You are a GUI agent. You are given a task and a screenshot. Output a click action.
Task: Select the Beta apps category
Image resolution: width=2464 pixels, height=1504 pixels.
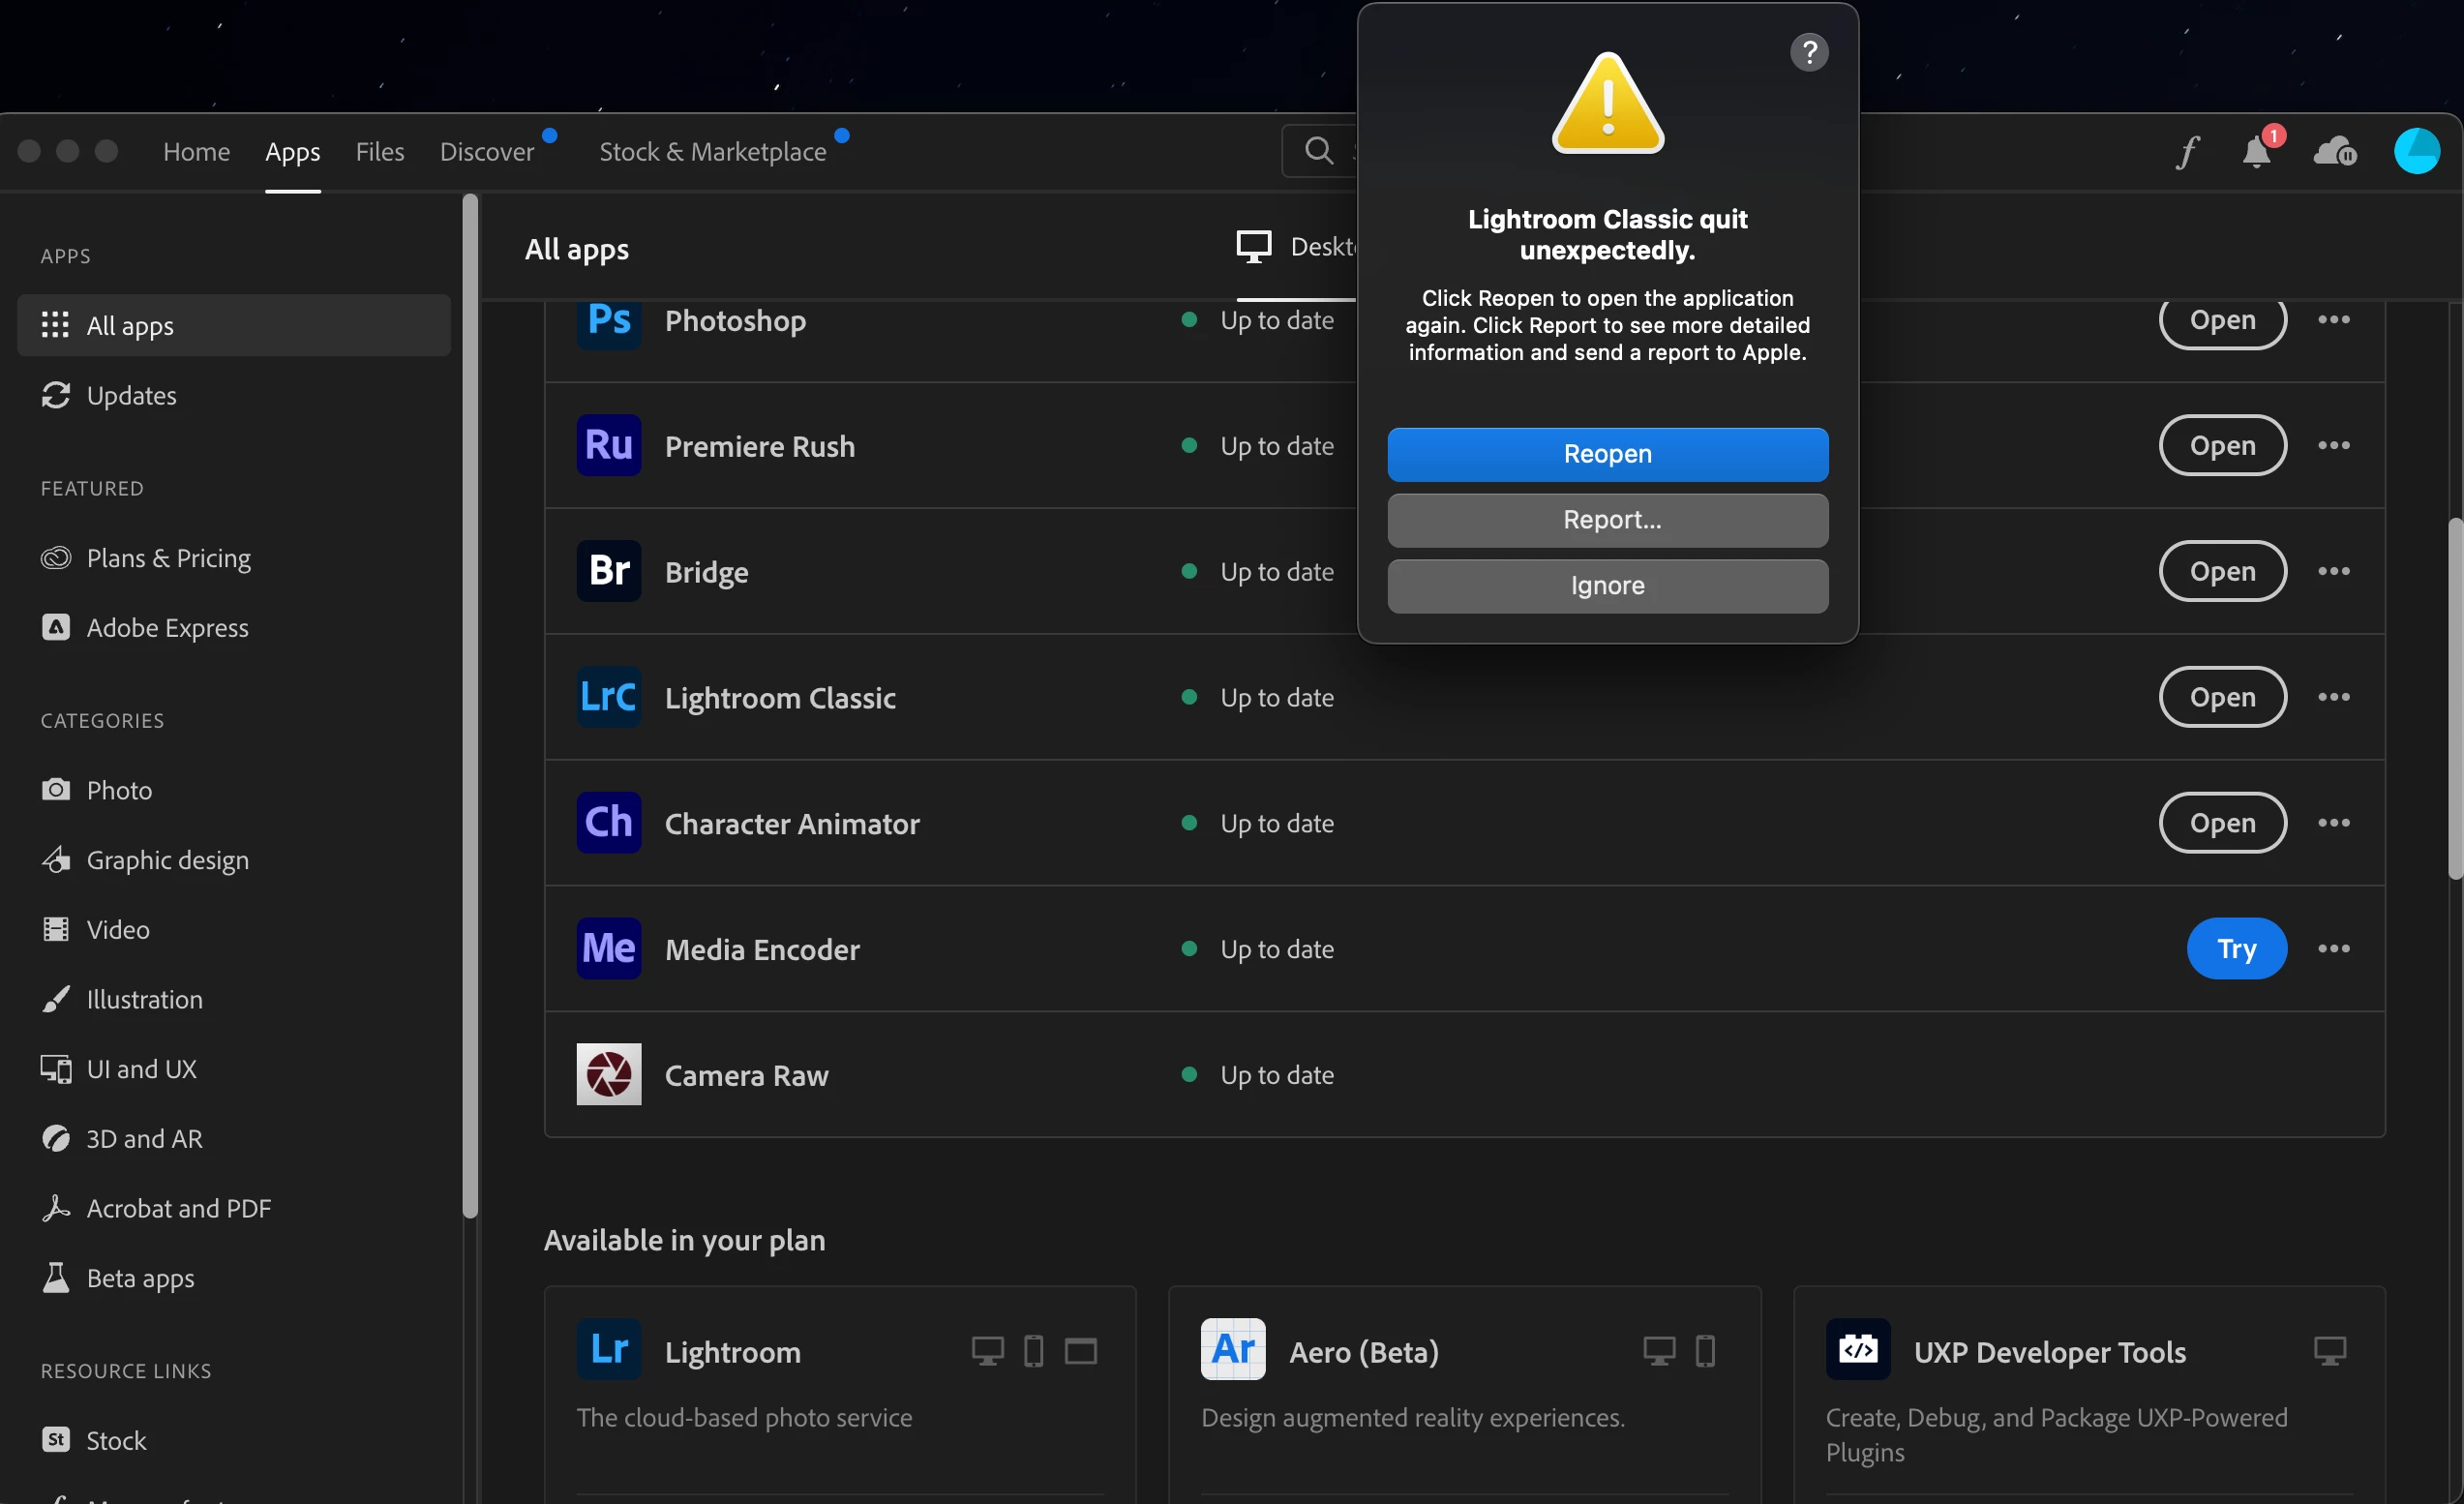tap(140, 1277)
